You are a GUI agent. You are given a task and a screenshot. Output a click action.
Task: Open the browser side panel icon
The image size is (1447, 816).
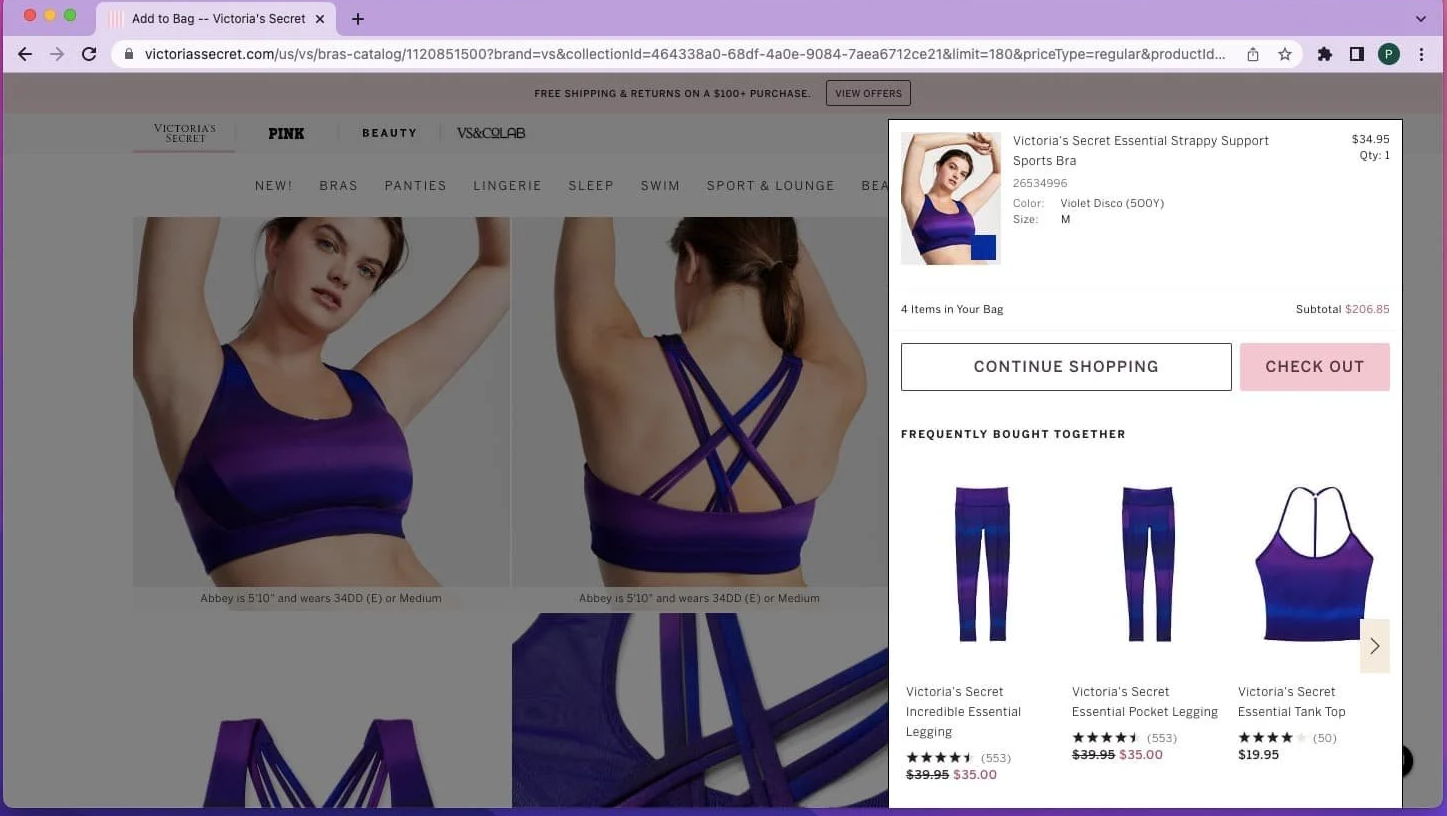click(x=1357, y=54)
